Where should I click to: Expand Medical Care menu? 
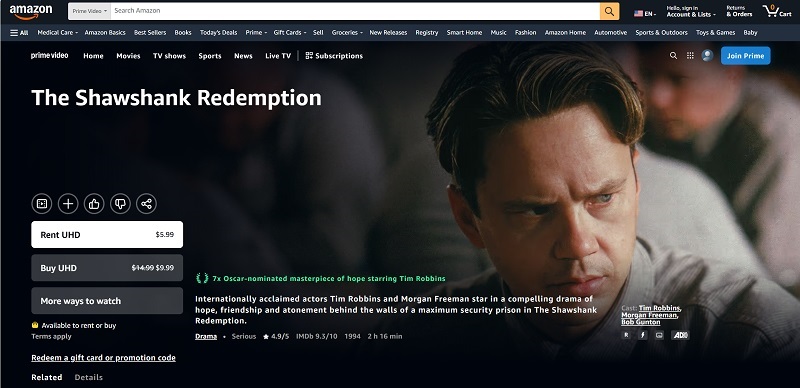(x=57, y=33)
